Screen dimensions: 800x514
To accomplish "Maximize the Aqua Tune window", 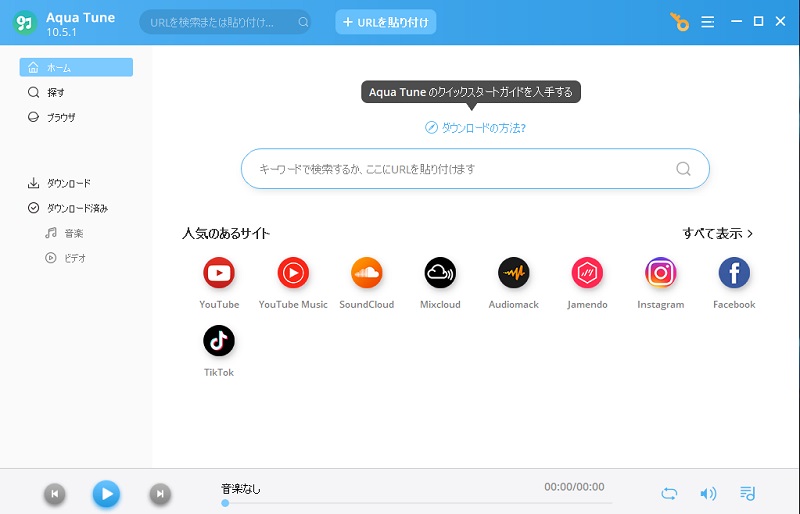I will tap(758, 21).
